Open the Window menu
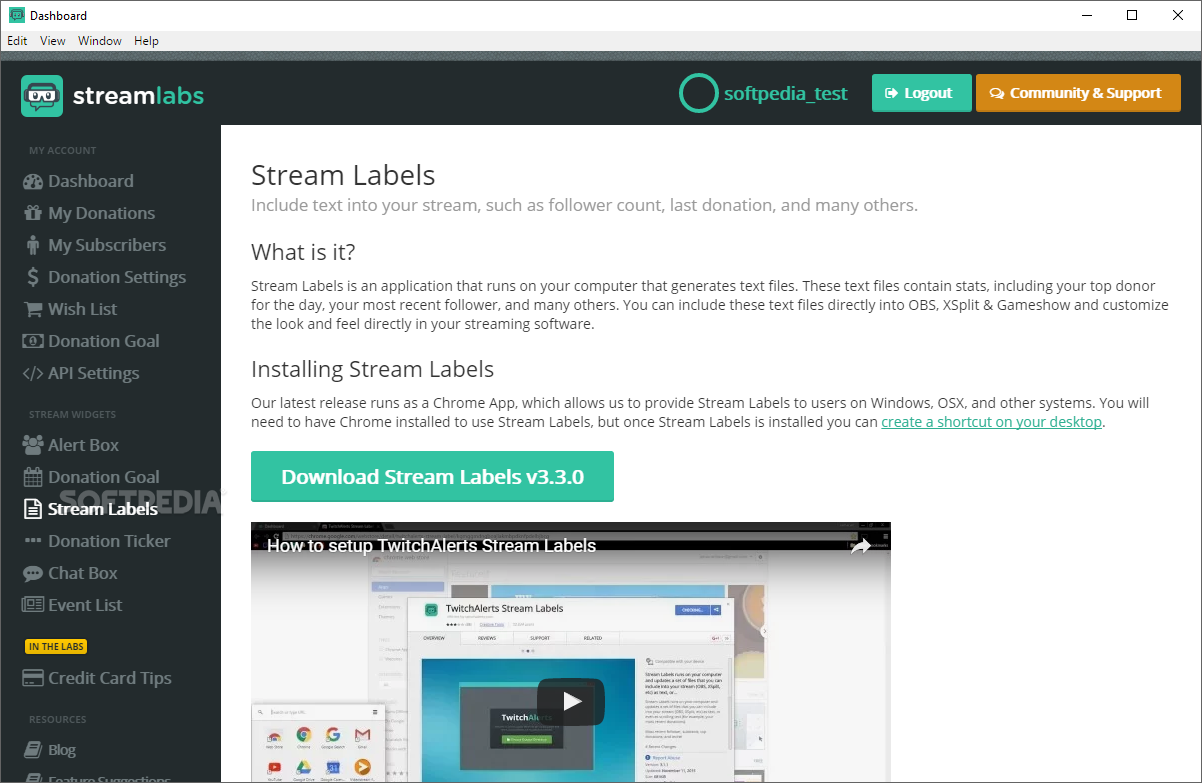 point(100,41)
